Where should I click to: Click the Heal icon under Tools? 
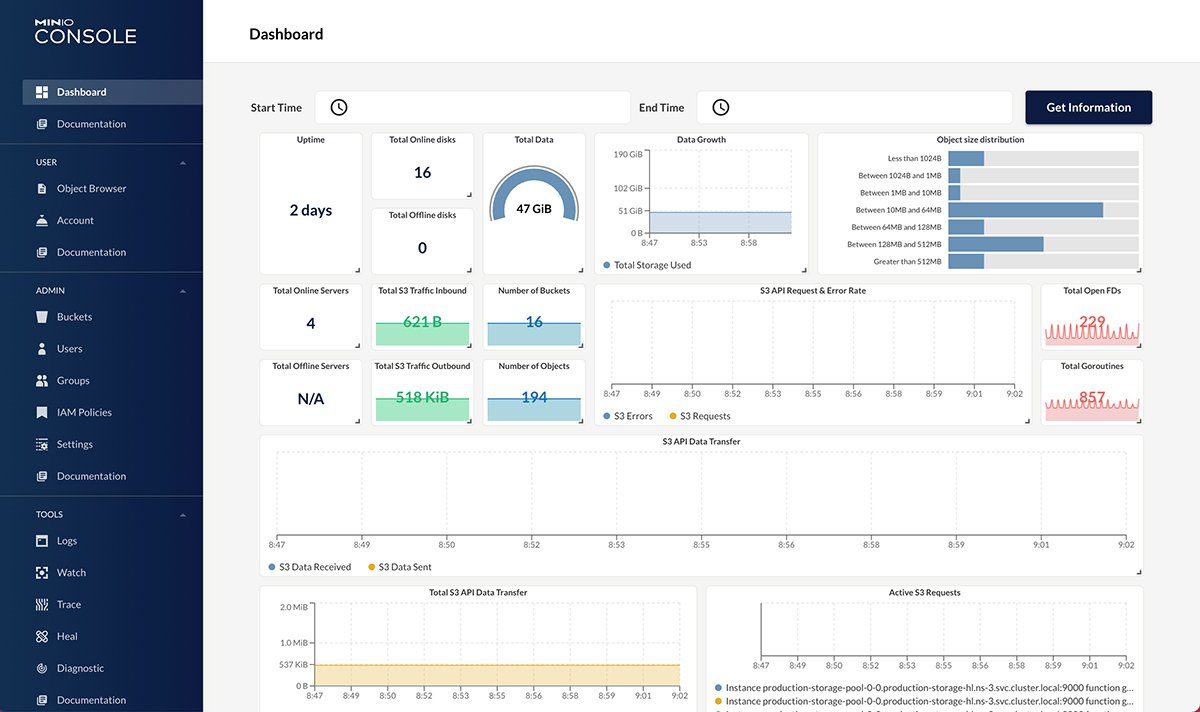point(42,637)
